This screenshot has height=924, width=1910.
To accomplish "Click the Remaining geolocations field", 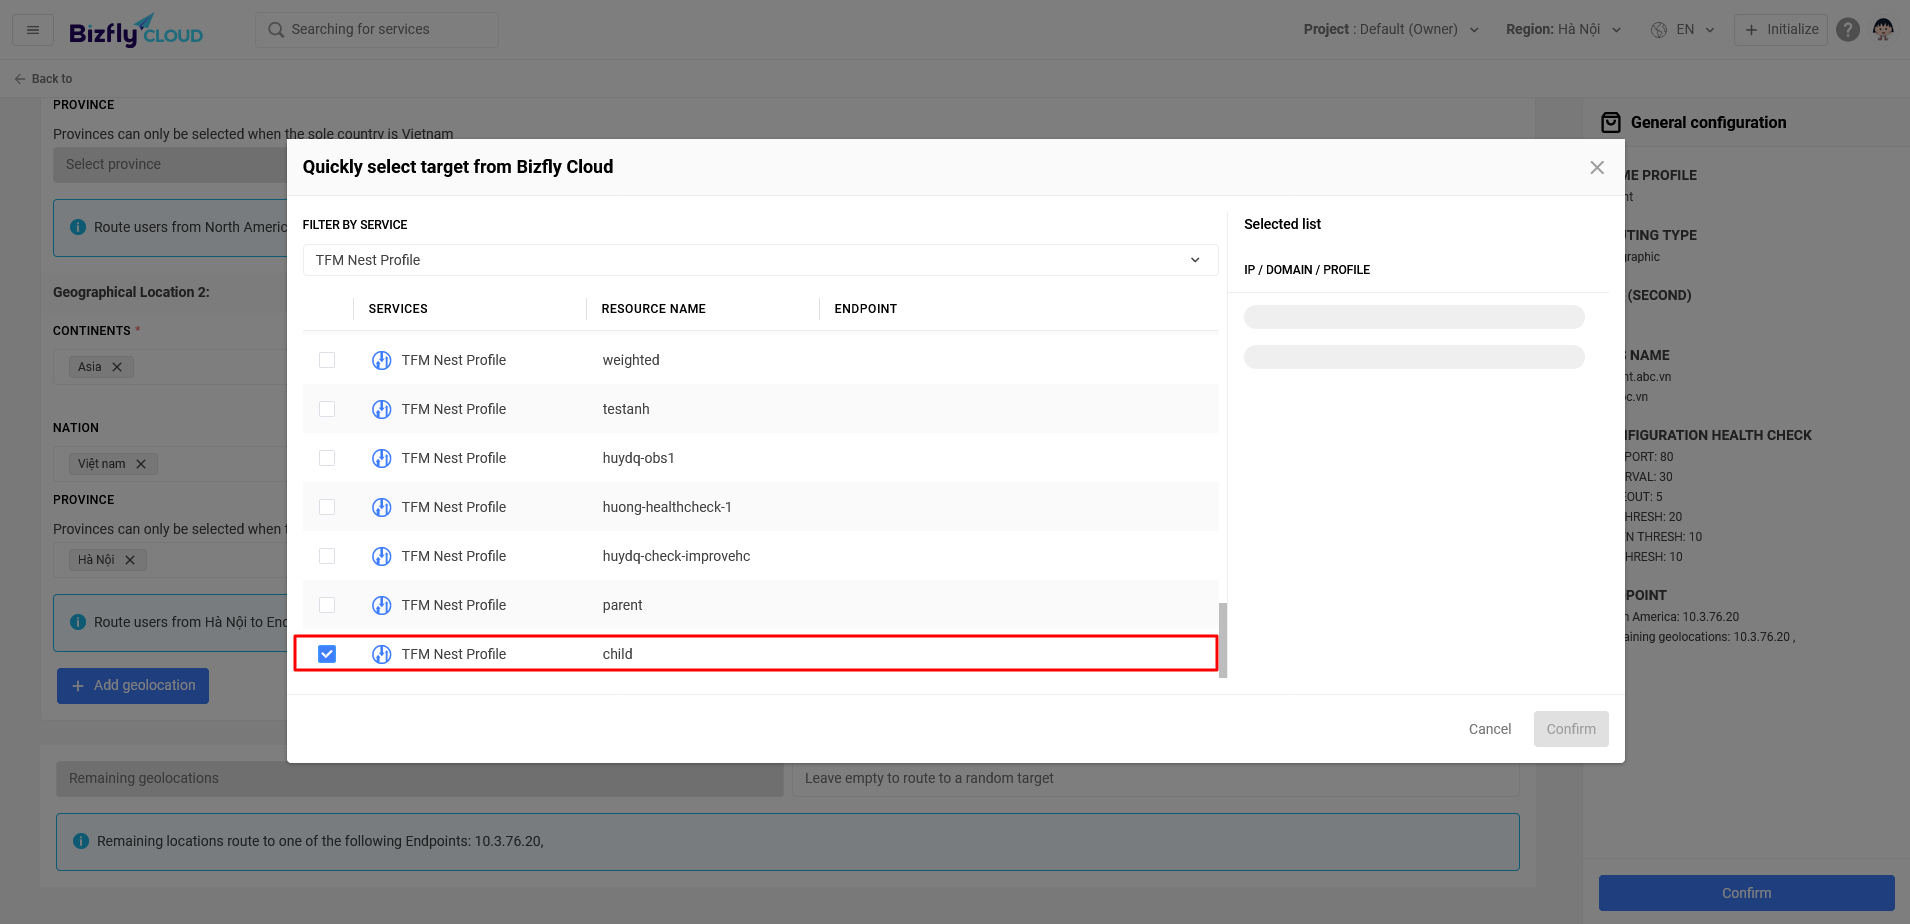I will (x=420, y=778).
